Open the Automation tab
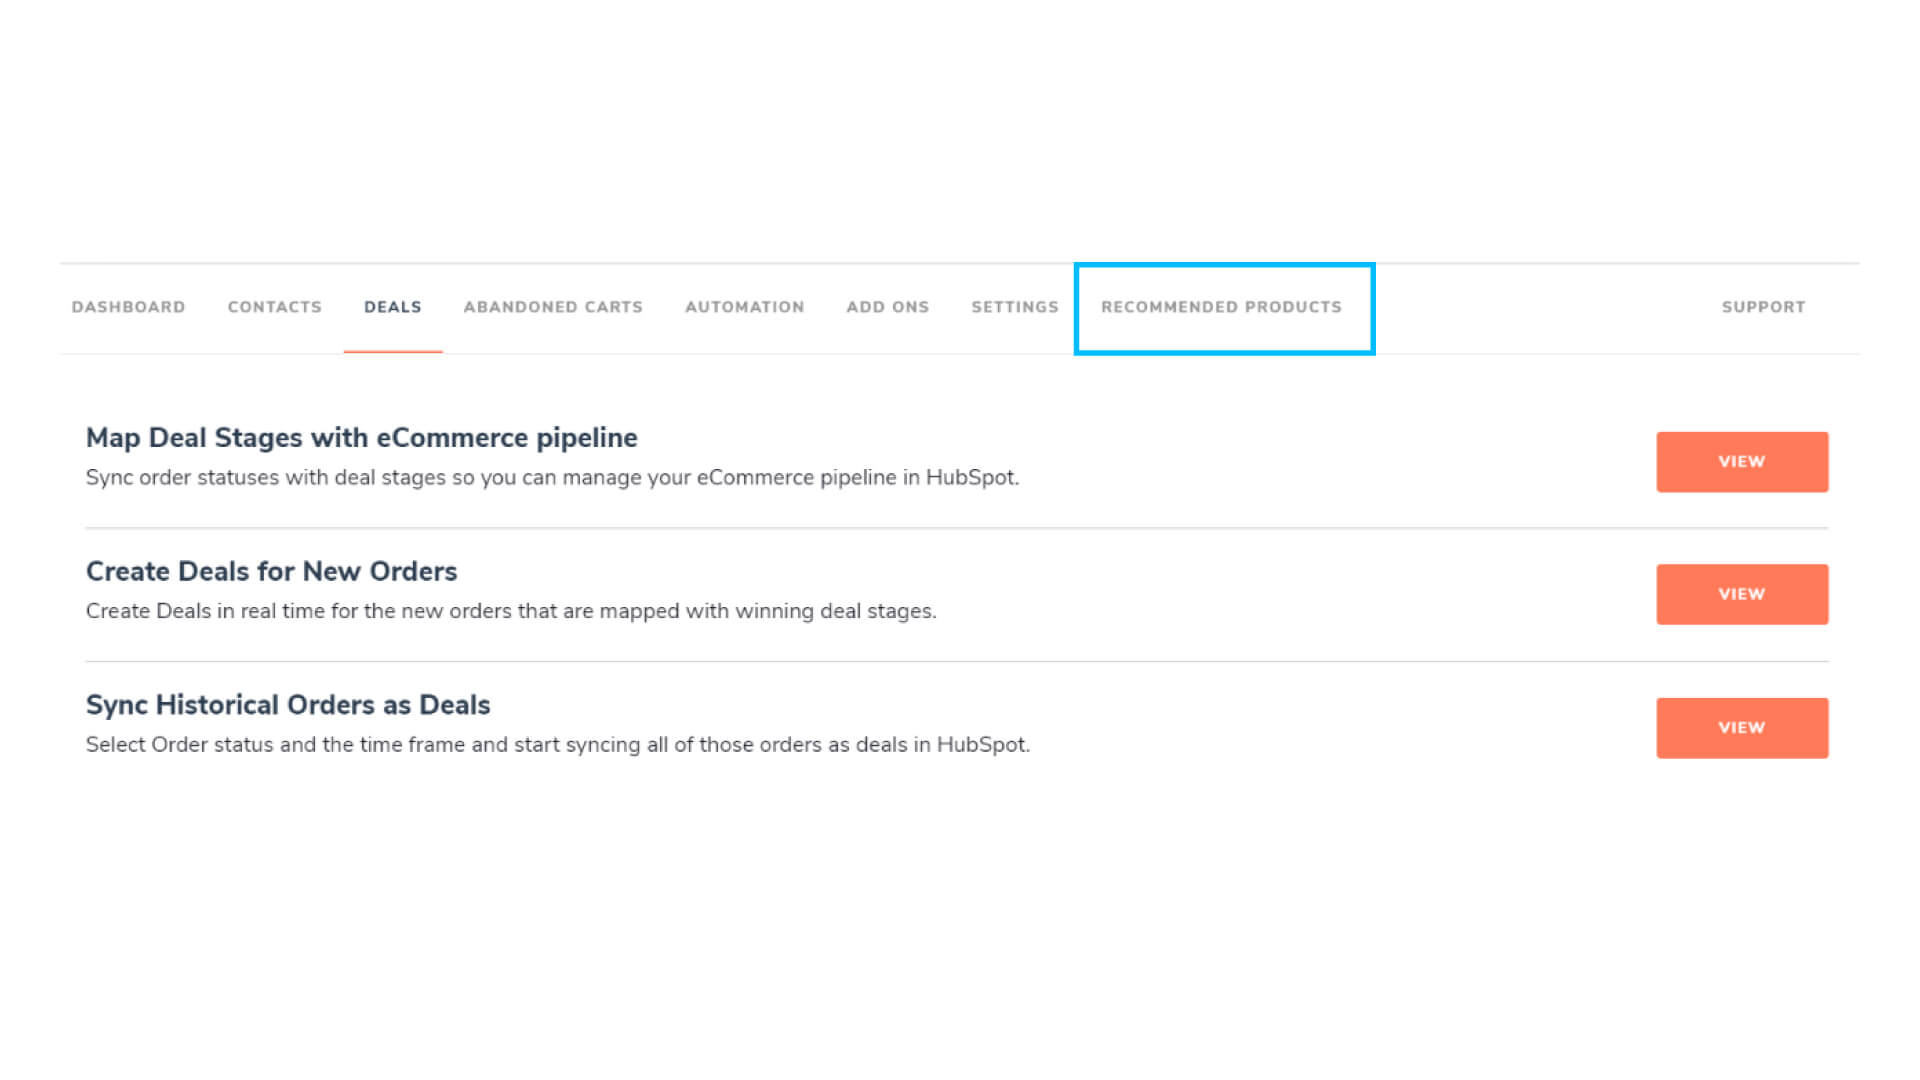The height and width of the screenshot is (1080, 1920). pos(744,307)
